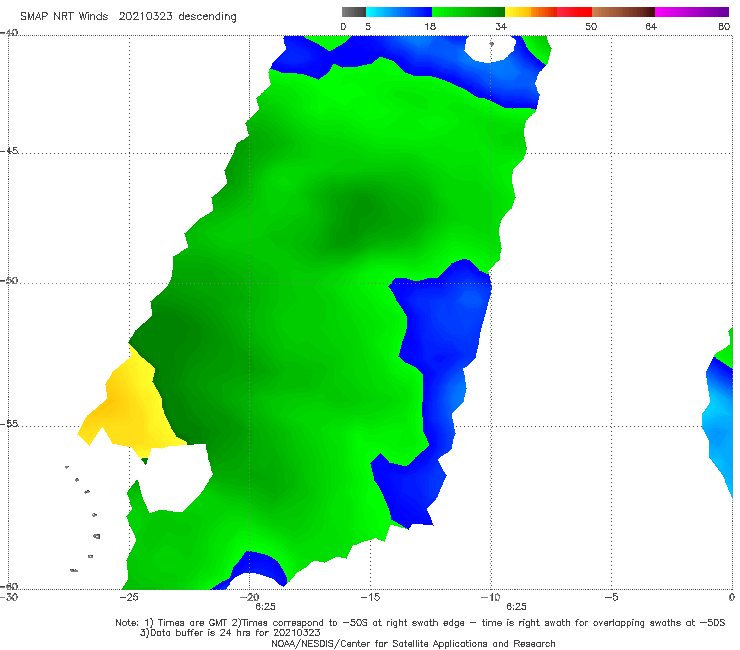
Task: Click the white data gap circle near -10 longitude
Action: tap(491, 47)
